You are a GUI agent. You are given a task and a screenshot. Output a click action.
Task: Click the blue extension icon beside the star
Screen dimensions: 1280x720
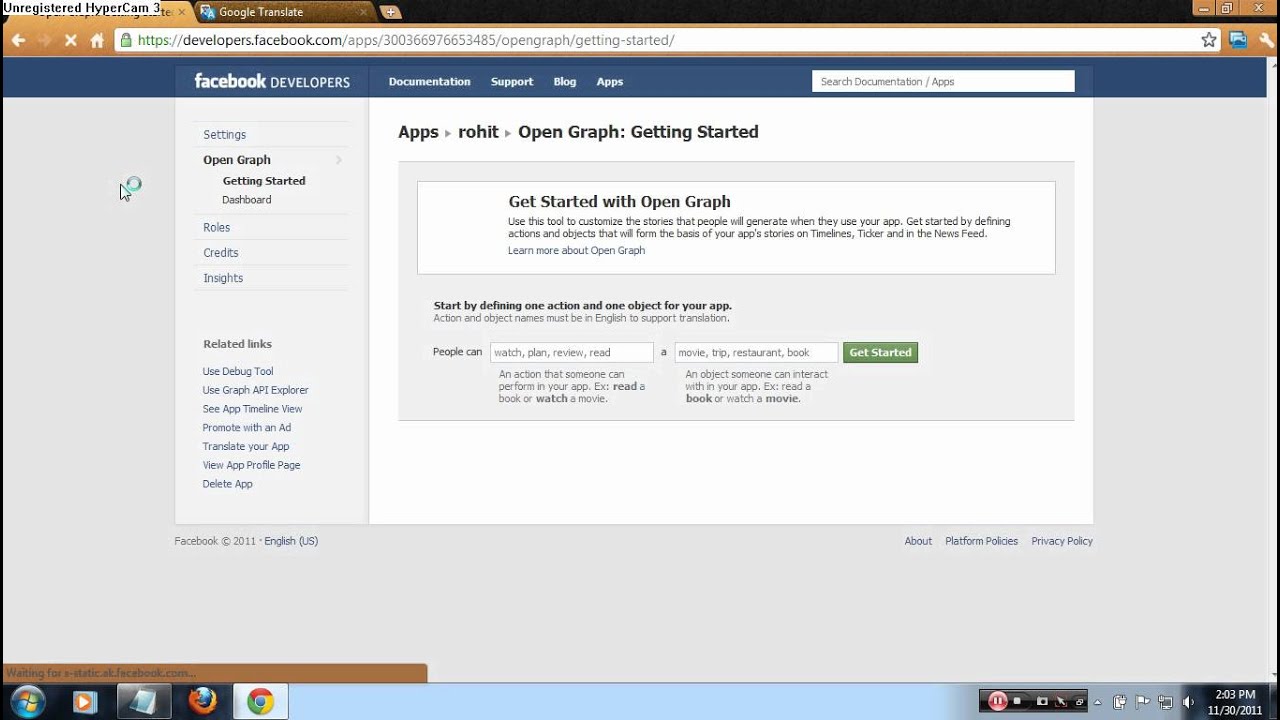tap(1238, 41)
